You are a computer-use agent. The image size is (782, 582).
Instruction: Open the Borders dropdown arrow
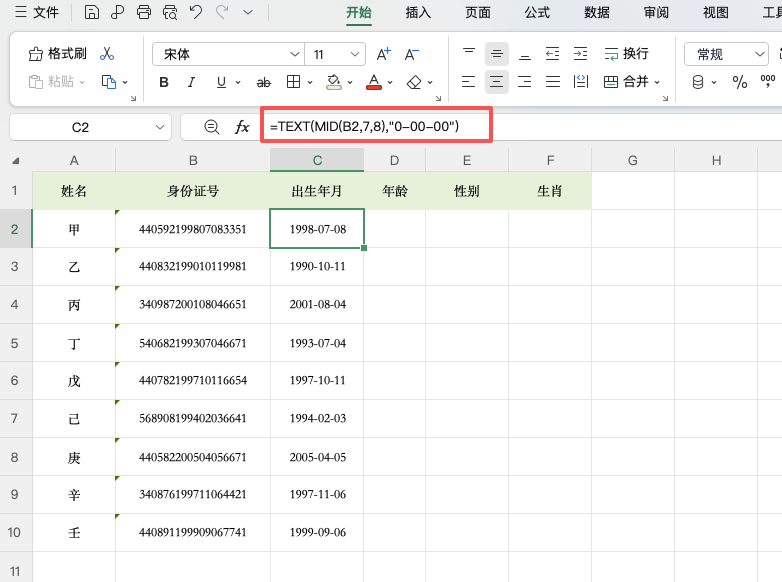310,82
